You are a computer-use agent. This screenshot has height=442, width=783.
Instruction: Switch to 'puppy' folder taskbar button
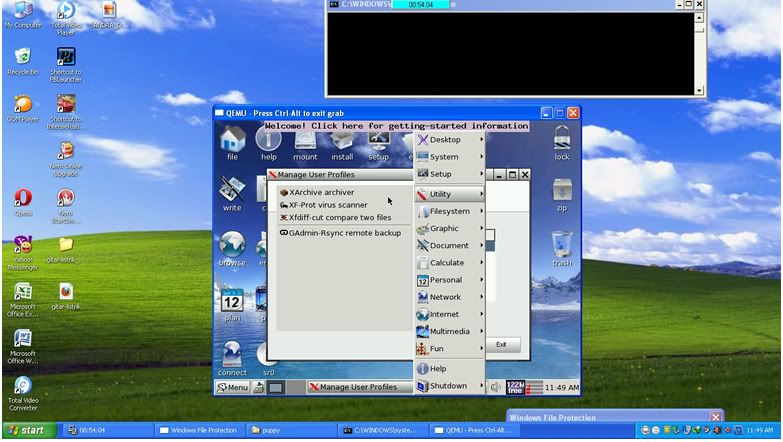[x=291, y=430]
